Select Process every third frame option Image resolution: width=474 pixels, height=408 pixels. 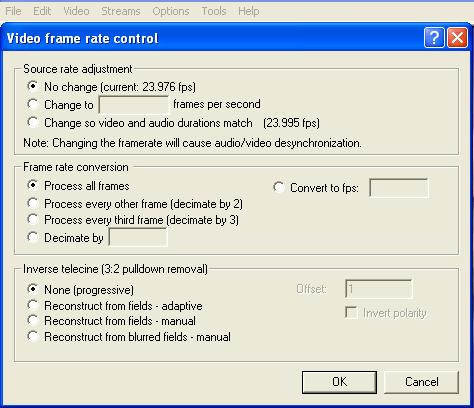click(33, 220)
